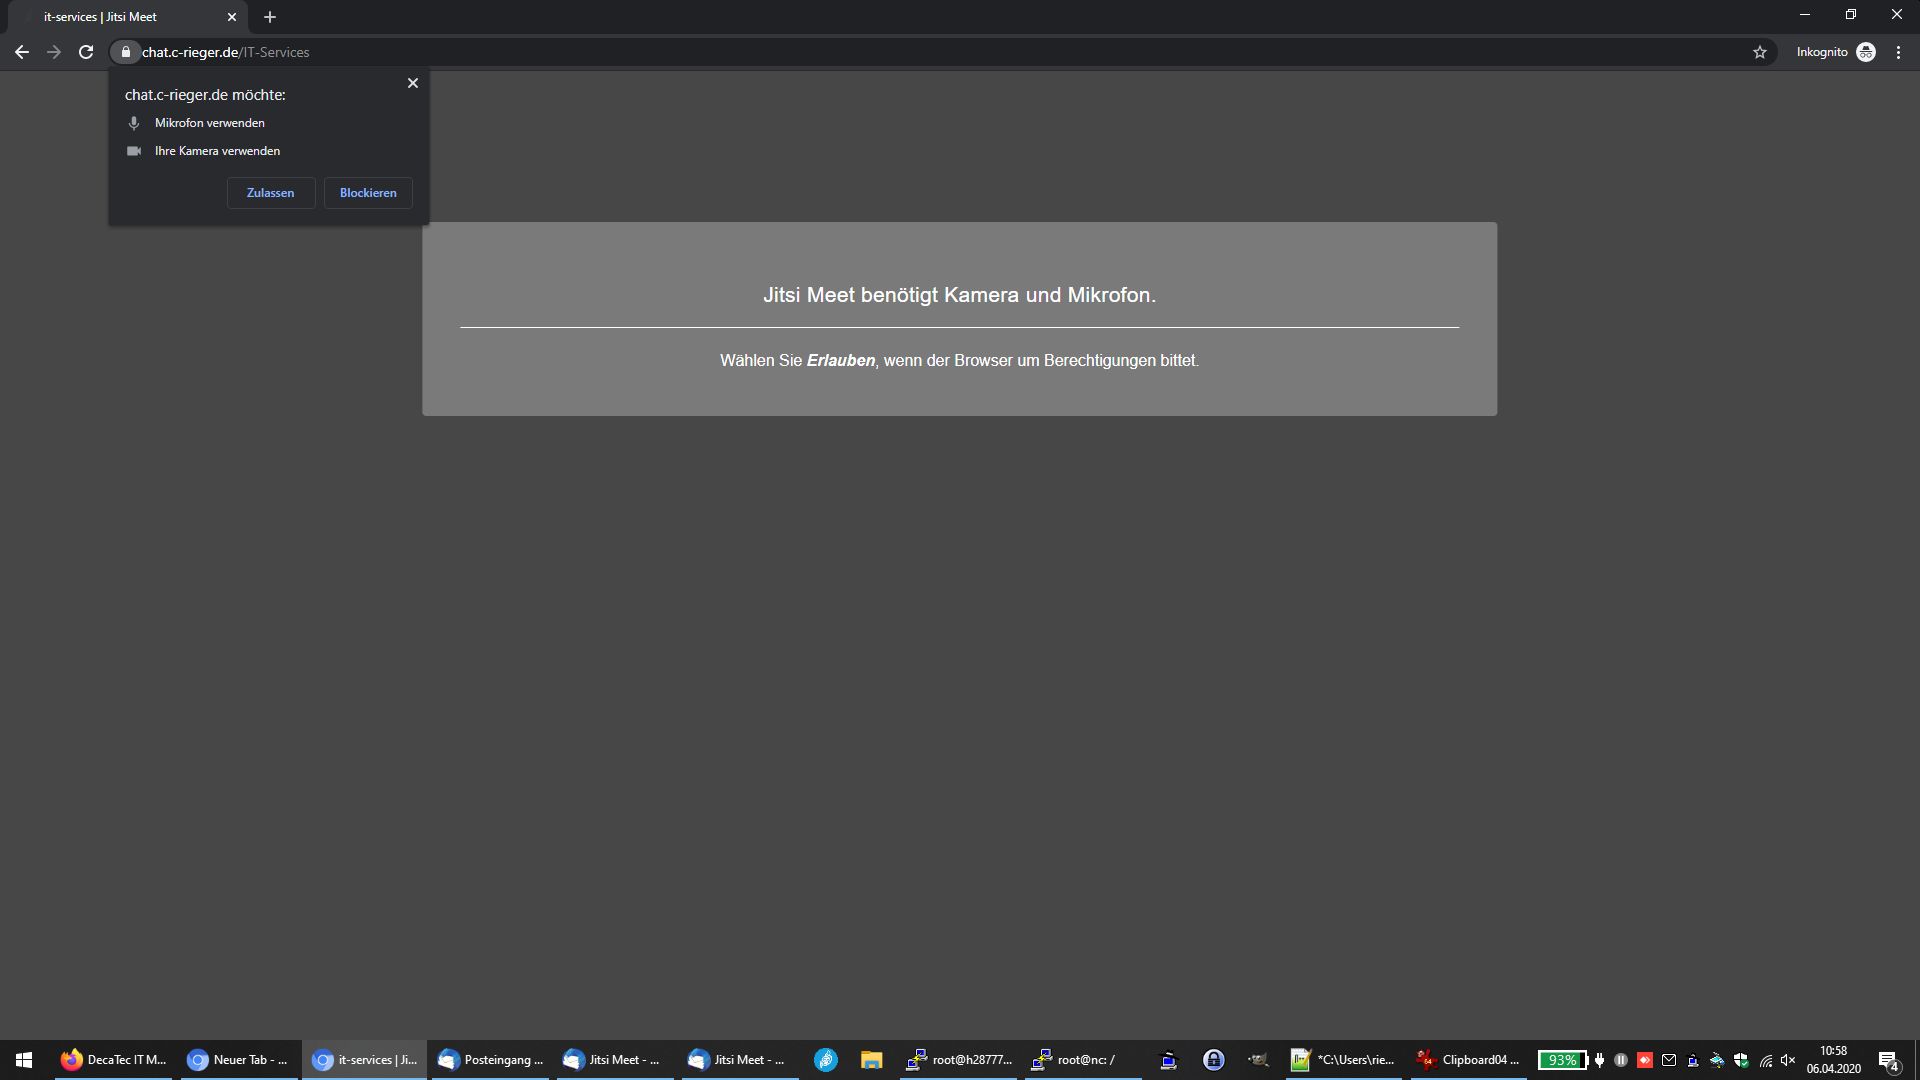Close the permission prompt popup

pyautogui.click(x=413, y=83)
